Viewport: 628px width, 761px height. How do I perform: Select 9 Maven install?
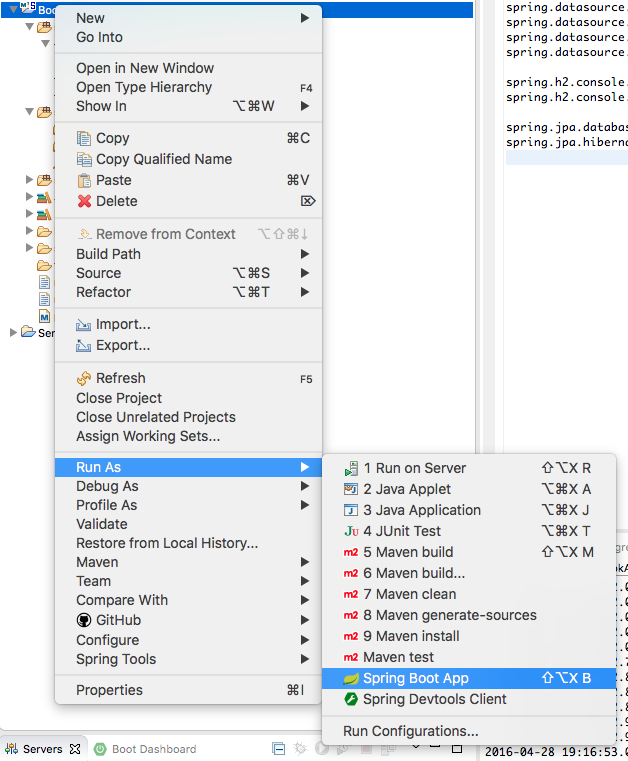[x=469, y=636]
